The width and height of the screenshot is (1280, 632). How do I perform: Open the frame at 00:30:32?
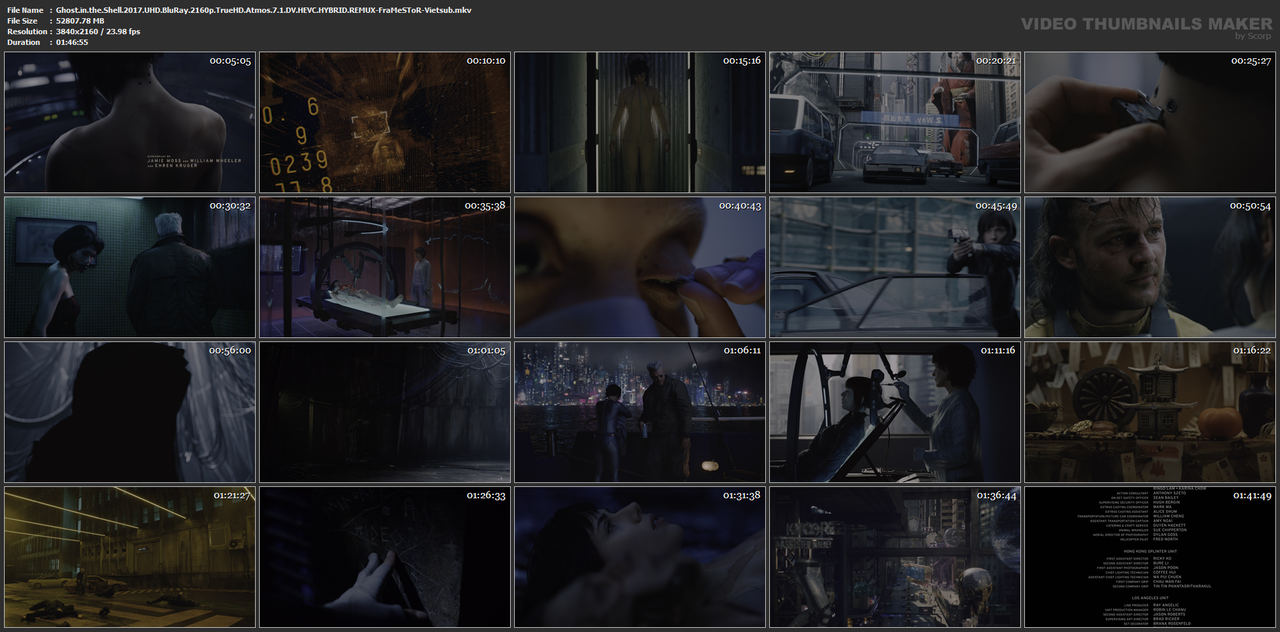pos(130,267)
